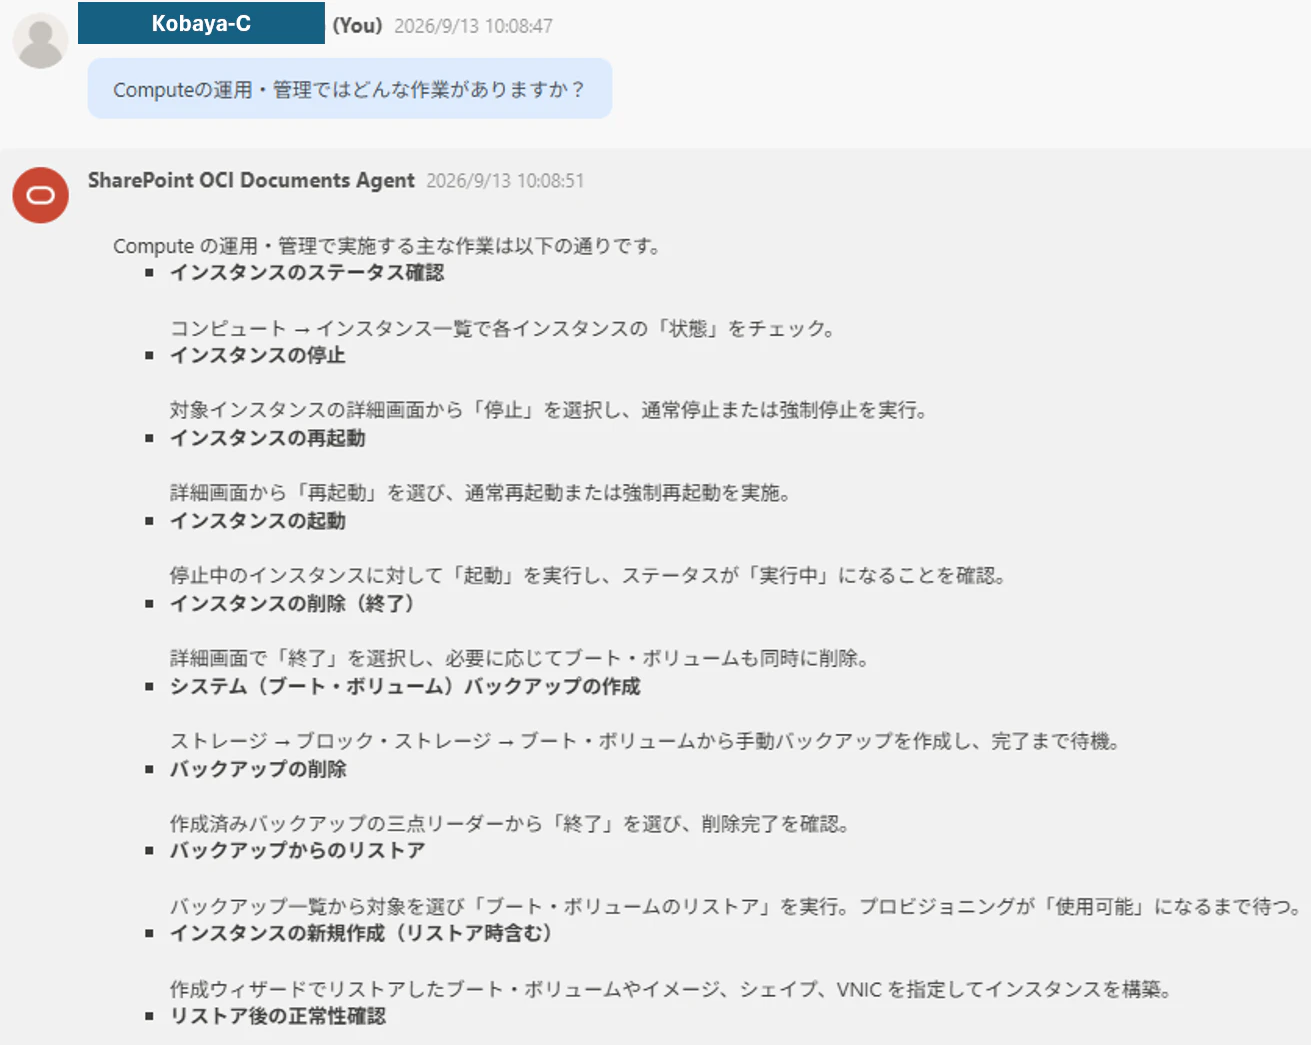This screenshot has width=1311, height=1045.
Task: Click the user question bubble about Compute
Action: pyautogui.click(x=349, y=89)
